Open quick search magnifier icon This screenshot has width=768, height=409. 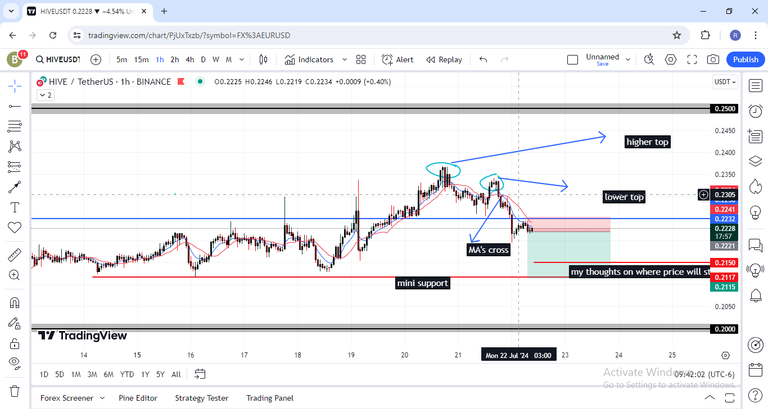(x=649, y=60)
